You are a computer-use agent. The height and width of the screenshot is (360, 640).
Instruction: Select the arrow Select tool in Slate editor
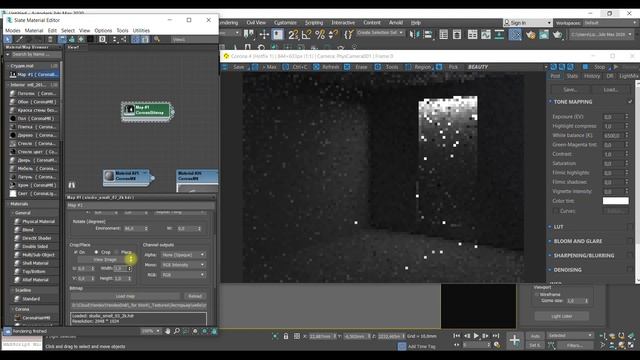[x=8, y=40]
